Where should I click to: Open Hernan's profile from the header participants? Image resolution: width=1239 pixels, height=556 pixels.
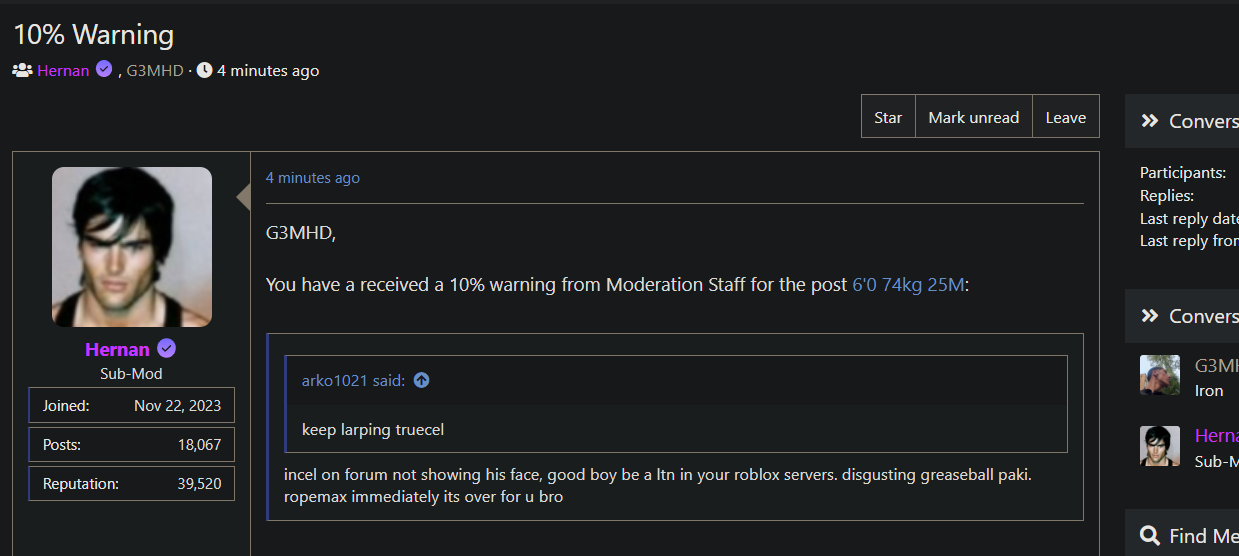coord(63,71)
